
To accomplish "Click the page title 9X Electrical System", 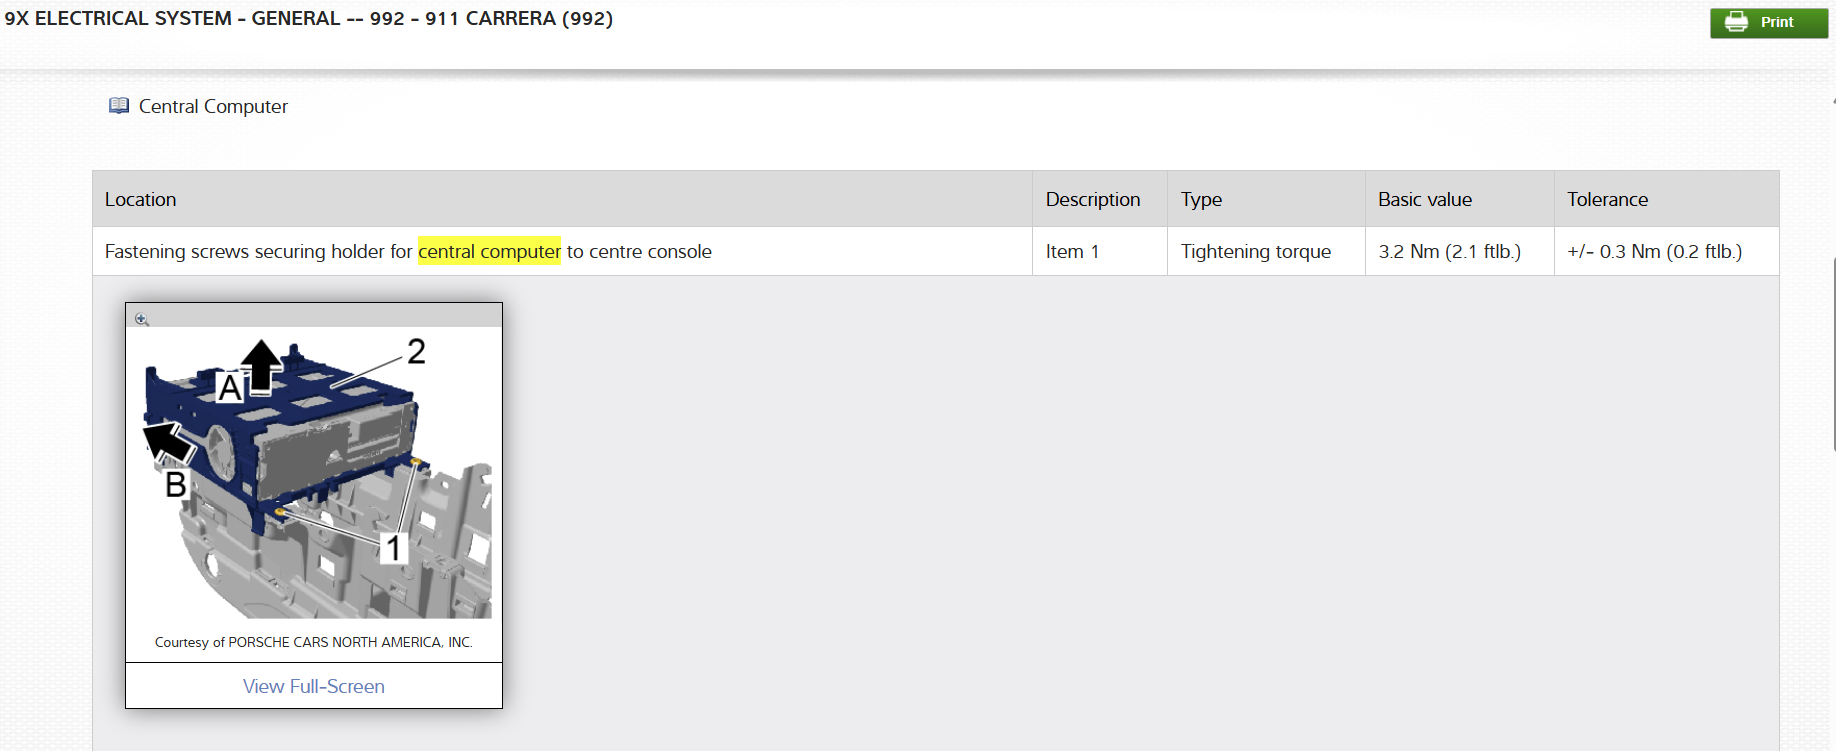I will click(309, 18).
